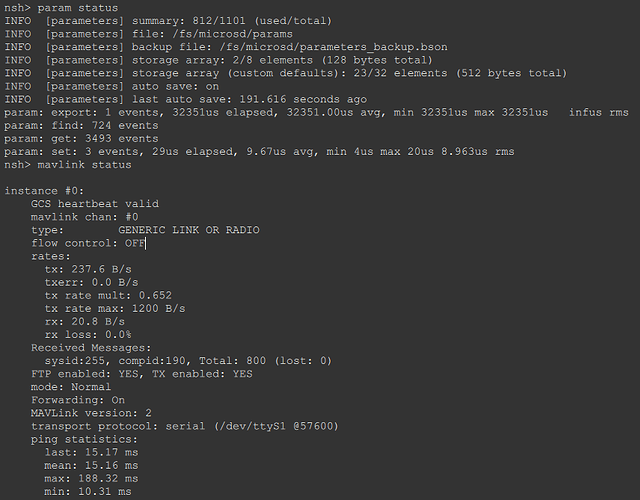The image size is (640, 500).
Task: Click the "GENERIC LINK OR RADIO" type value
Action: pos(188,229)
